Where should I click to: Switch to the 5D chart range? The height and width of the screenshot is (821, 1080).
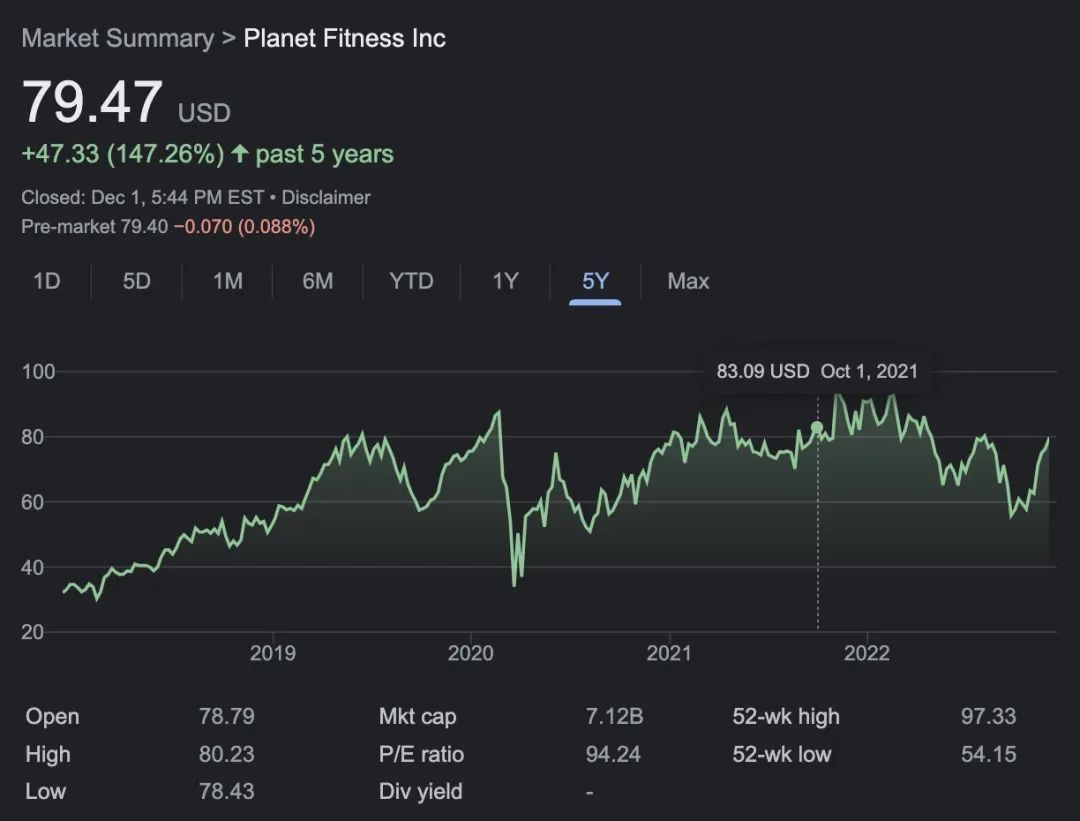137,281
